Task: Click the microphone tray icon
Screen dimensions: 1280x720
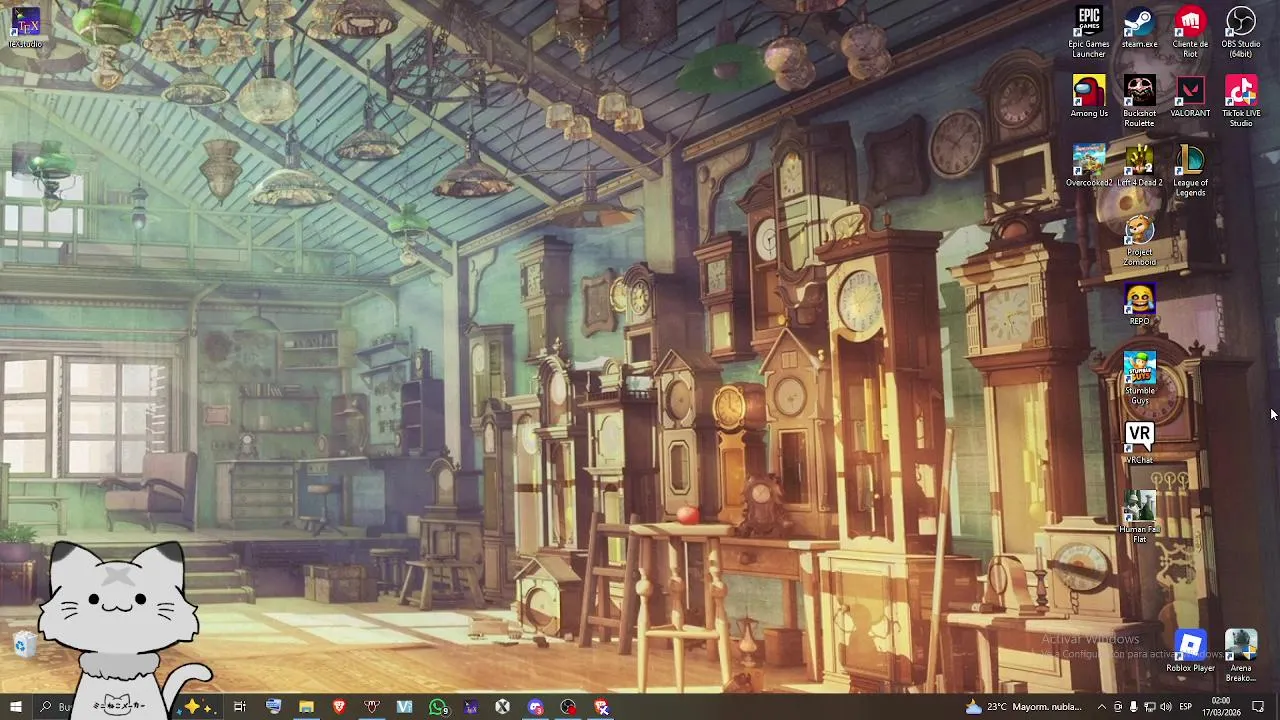Action: pos(1133,707)
